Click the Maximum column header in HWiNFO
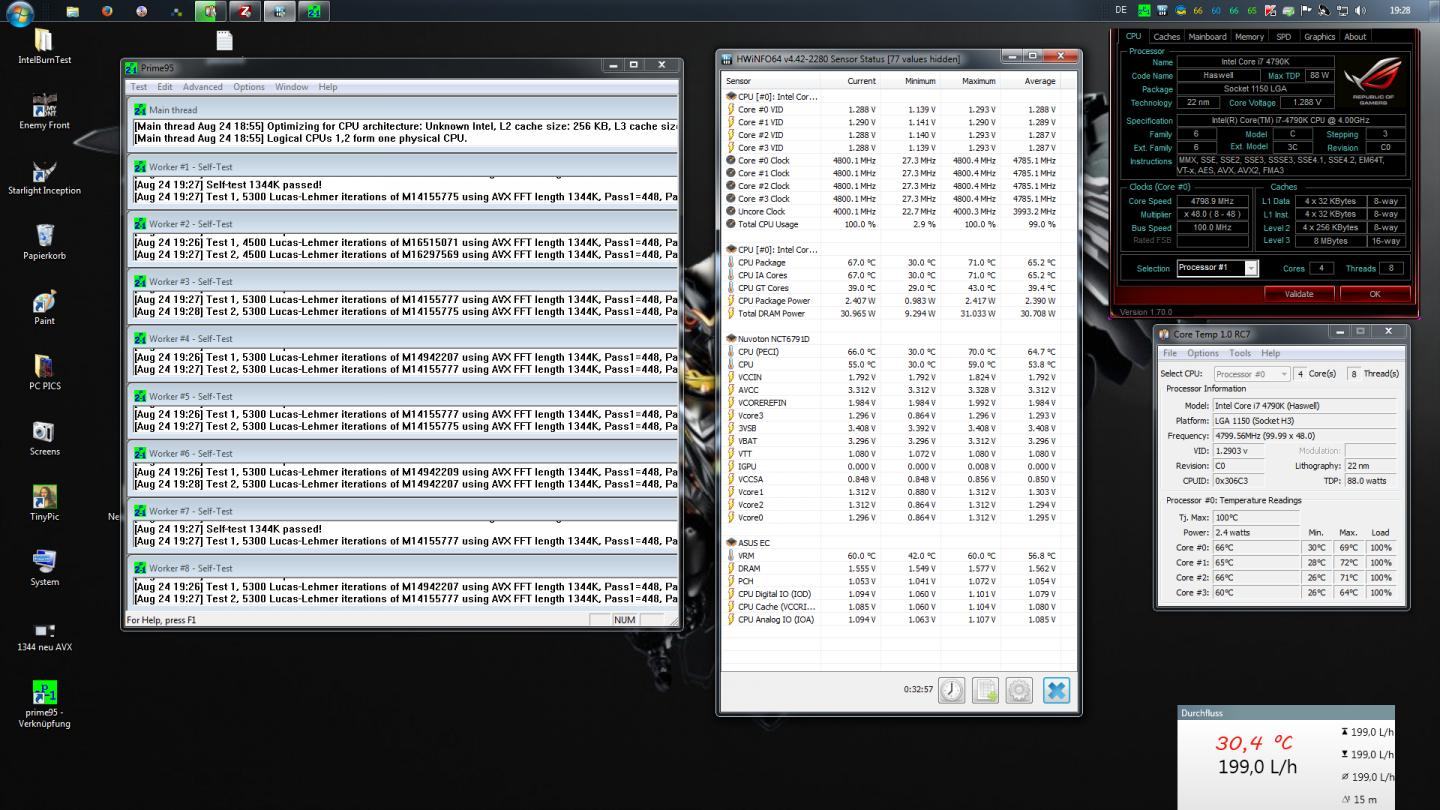Viewport: 1440px width, 810px height. point(969,81)
